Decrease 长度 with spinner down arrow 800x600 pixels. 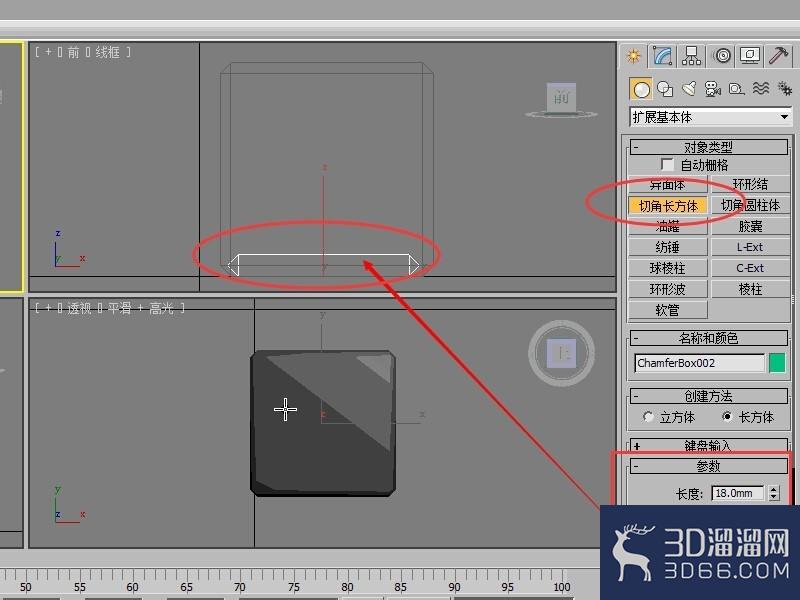(x=774, y=497)
